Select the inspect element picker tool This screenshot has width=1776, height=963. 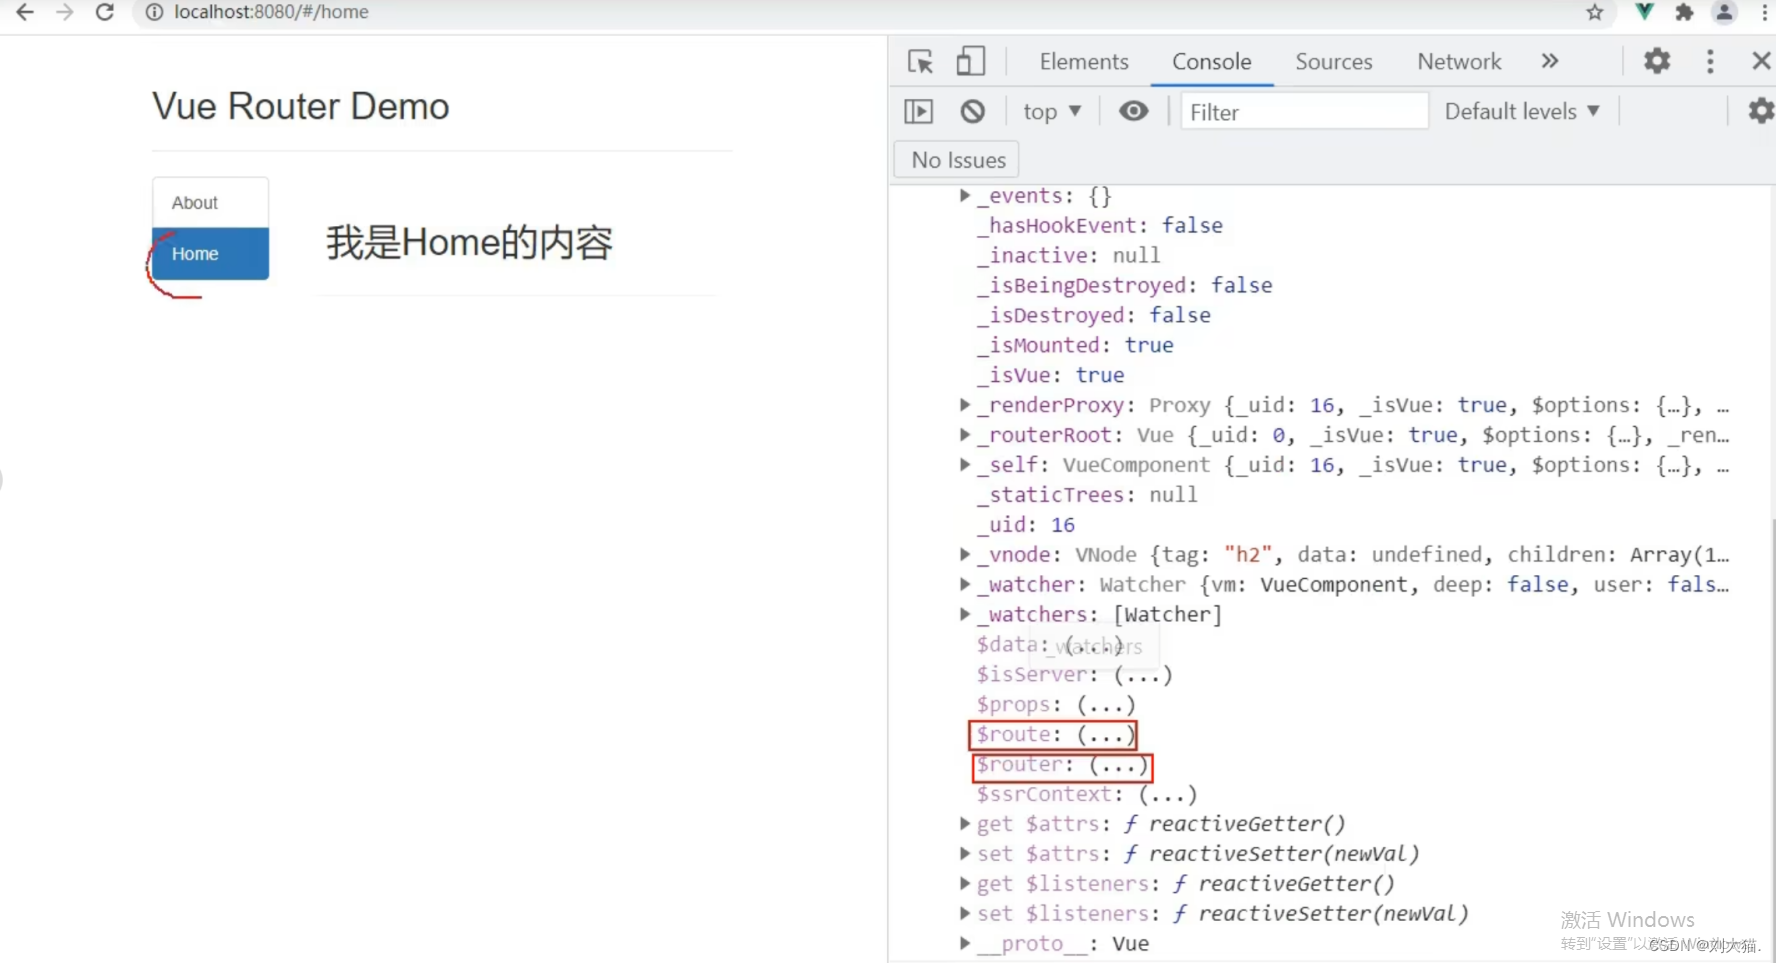[x=919, y=61]
